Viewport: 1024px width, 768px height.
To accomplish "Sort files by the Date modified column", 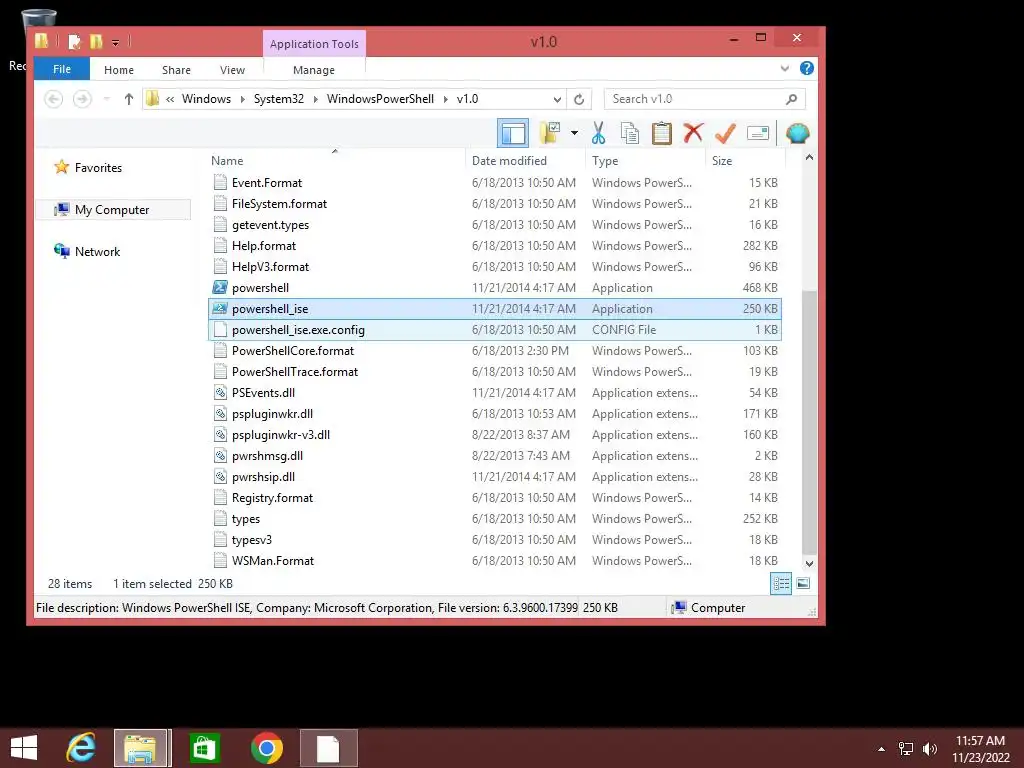I will [x=526, y=161].
